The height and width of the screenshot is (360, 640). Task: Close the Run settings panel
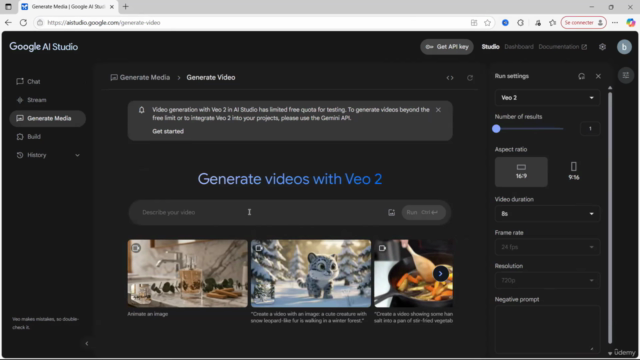[x=598, y=76]
